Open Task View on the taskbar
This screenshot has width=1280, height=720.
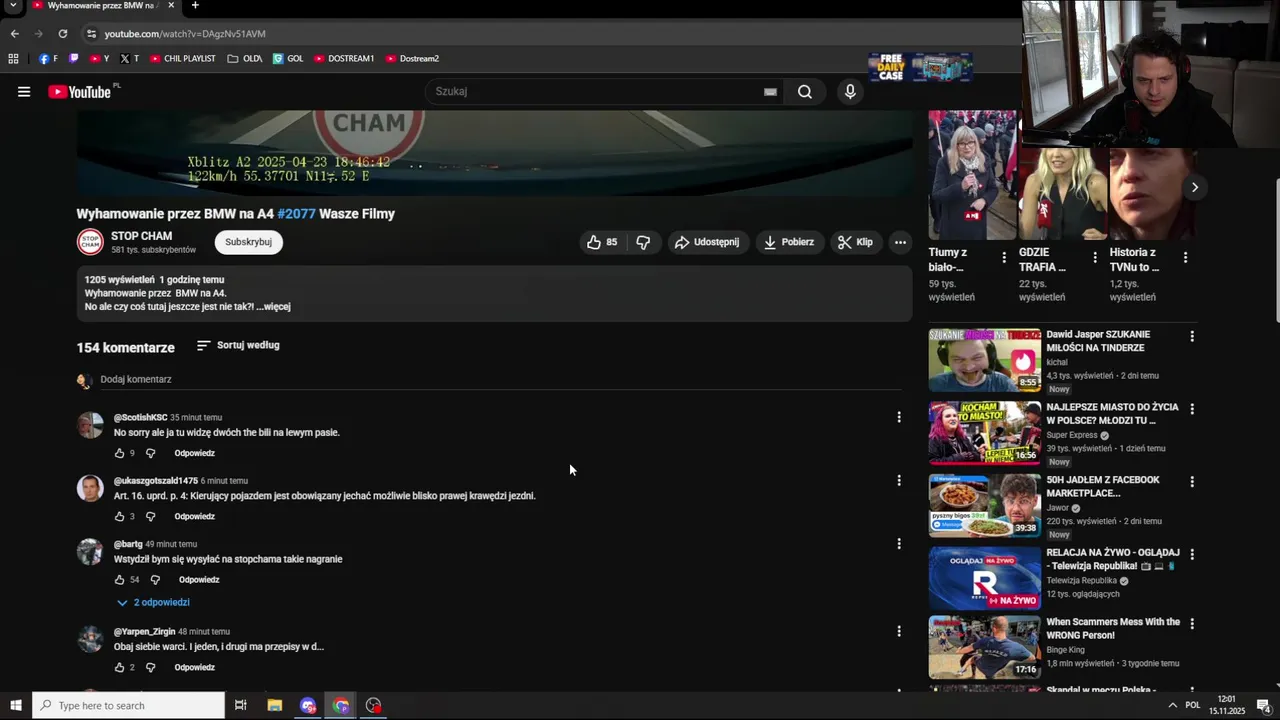pyautogui.click(x=241, y=706)
